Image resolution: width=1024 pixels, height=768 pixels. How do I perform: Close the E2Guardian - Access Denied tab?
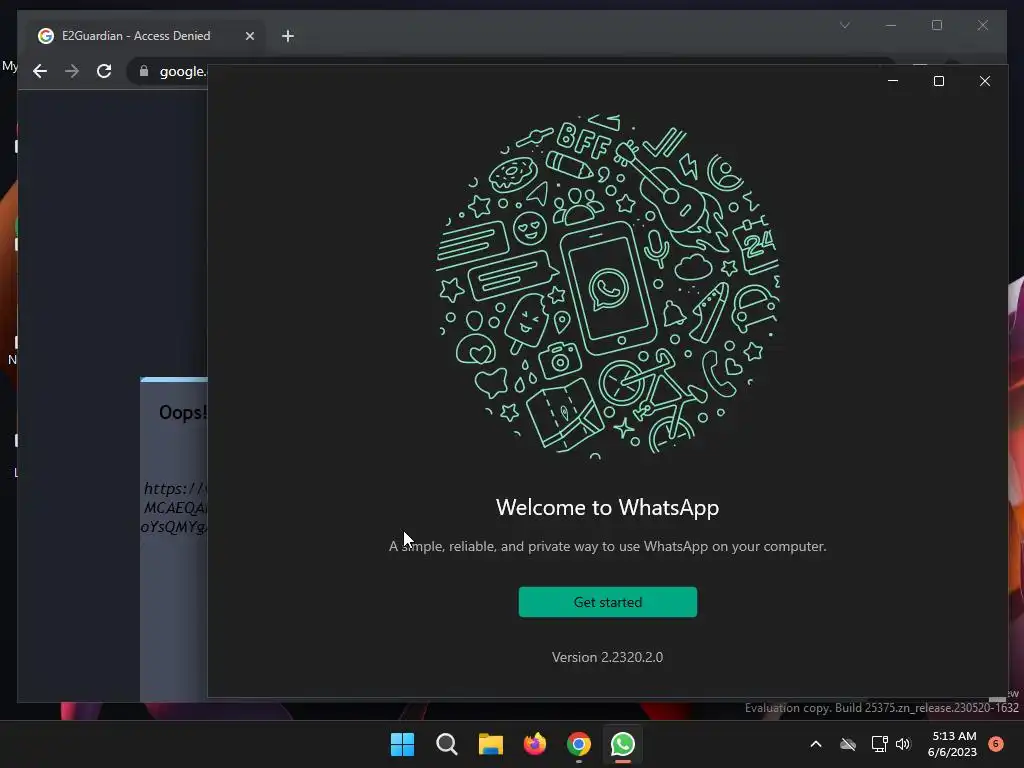tap(249, 36)
